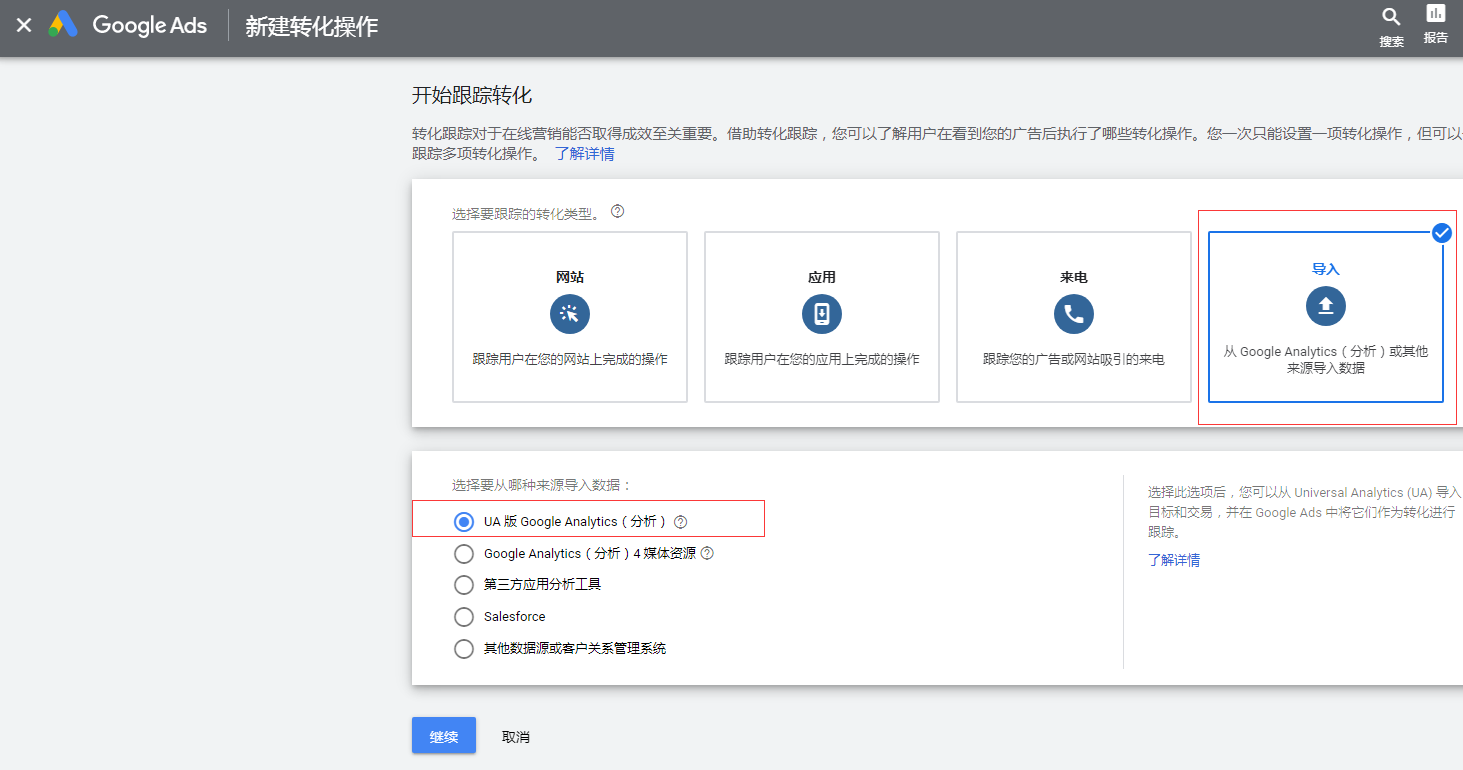
Task: Click the 选择要从哪种来源导入数据 label
Action: coord(542,485)
